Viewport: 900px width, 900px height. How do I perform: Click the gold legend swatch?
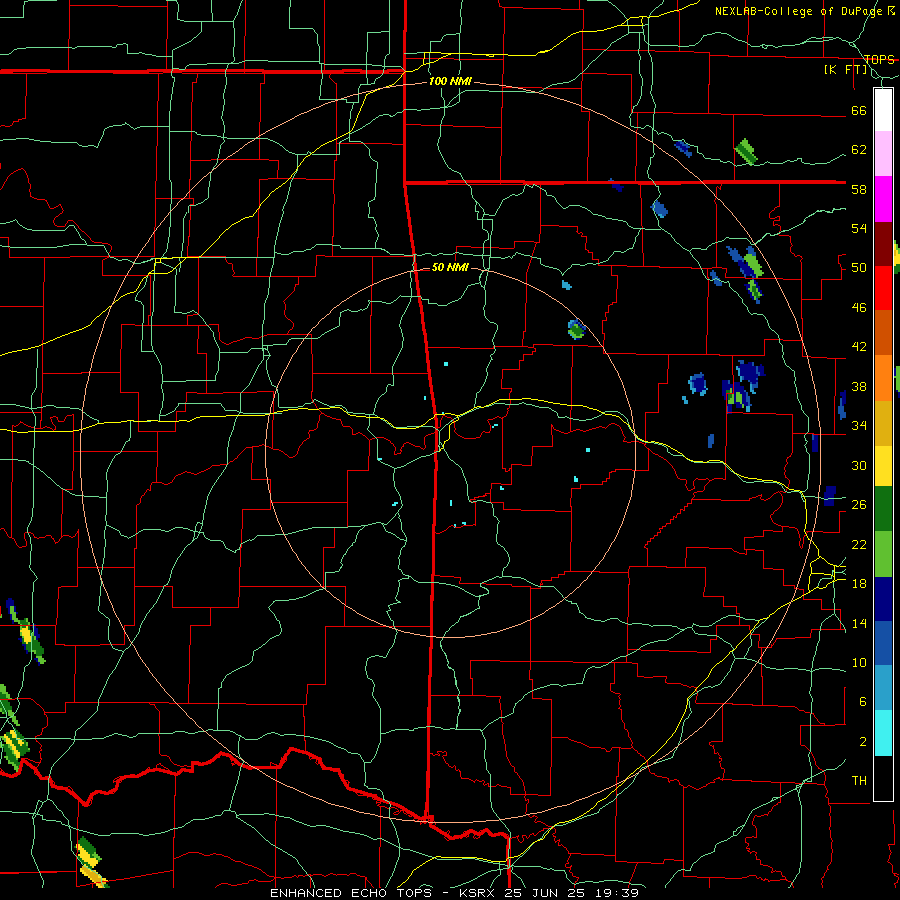(883, 422)
